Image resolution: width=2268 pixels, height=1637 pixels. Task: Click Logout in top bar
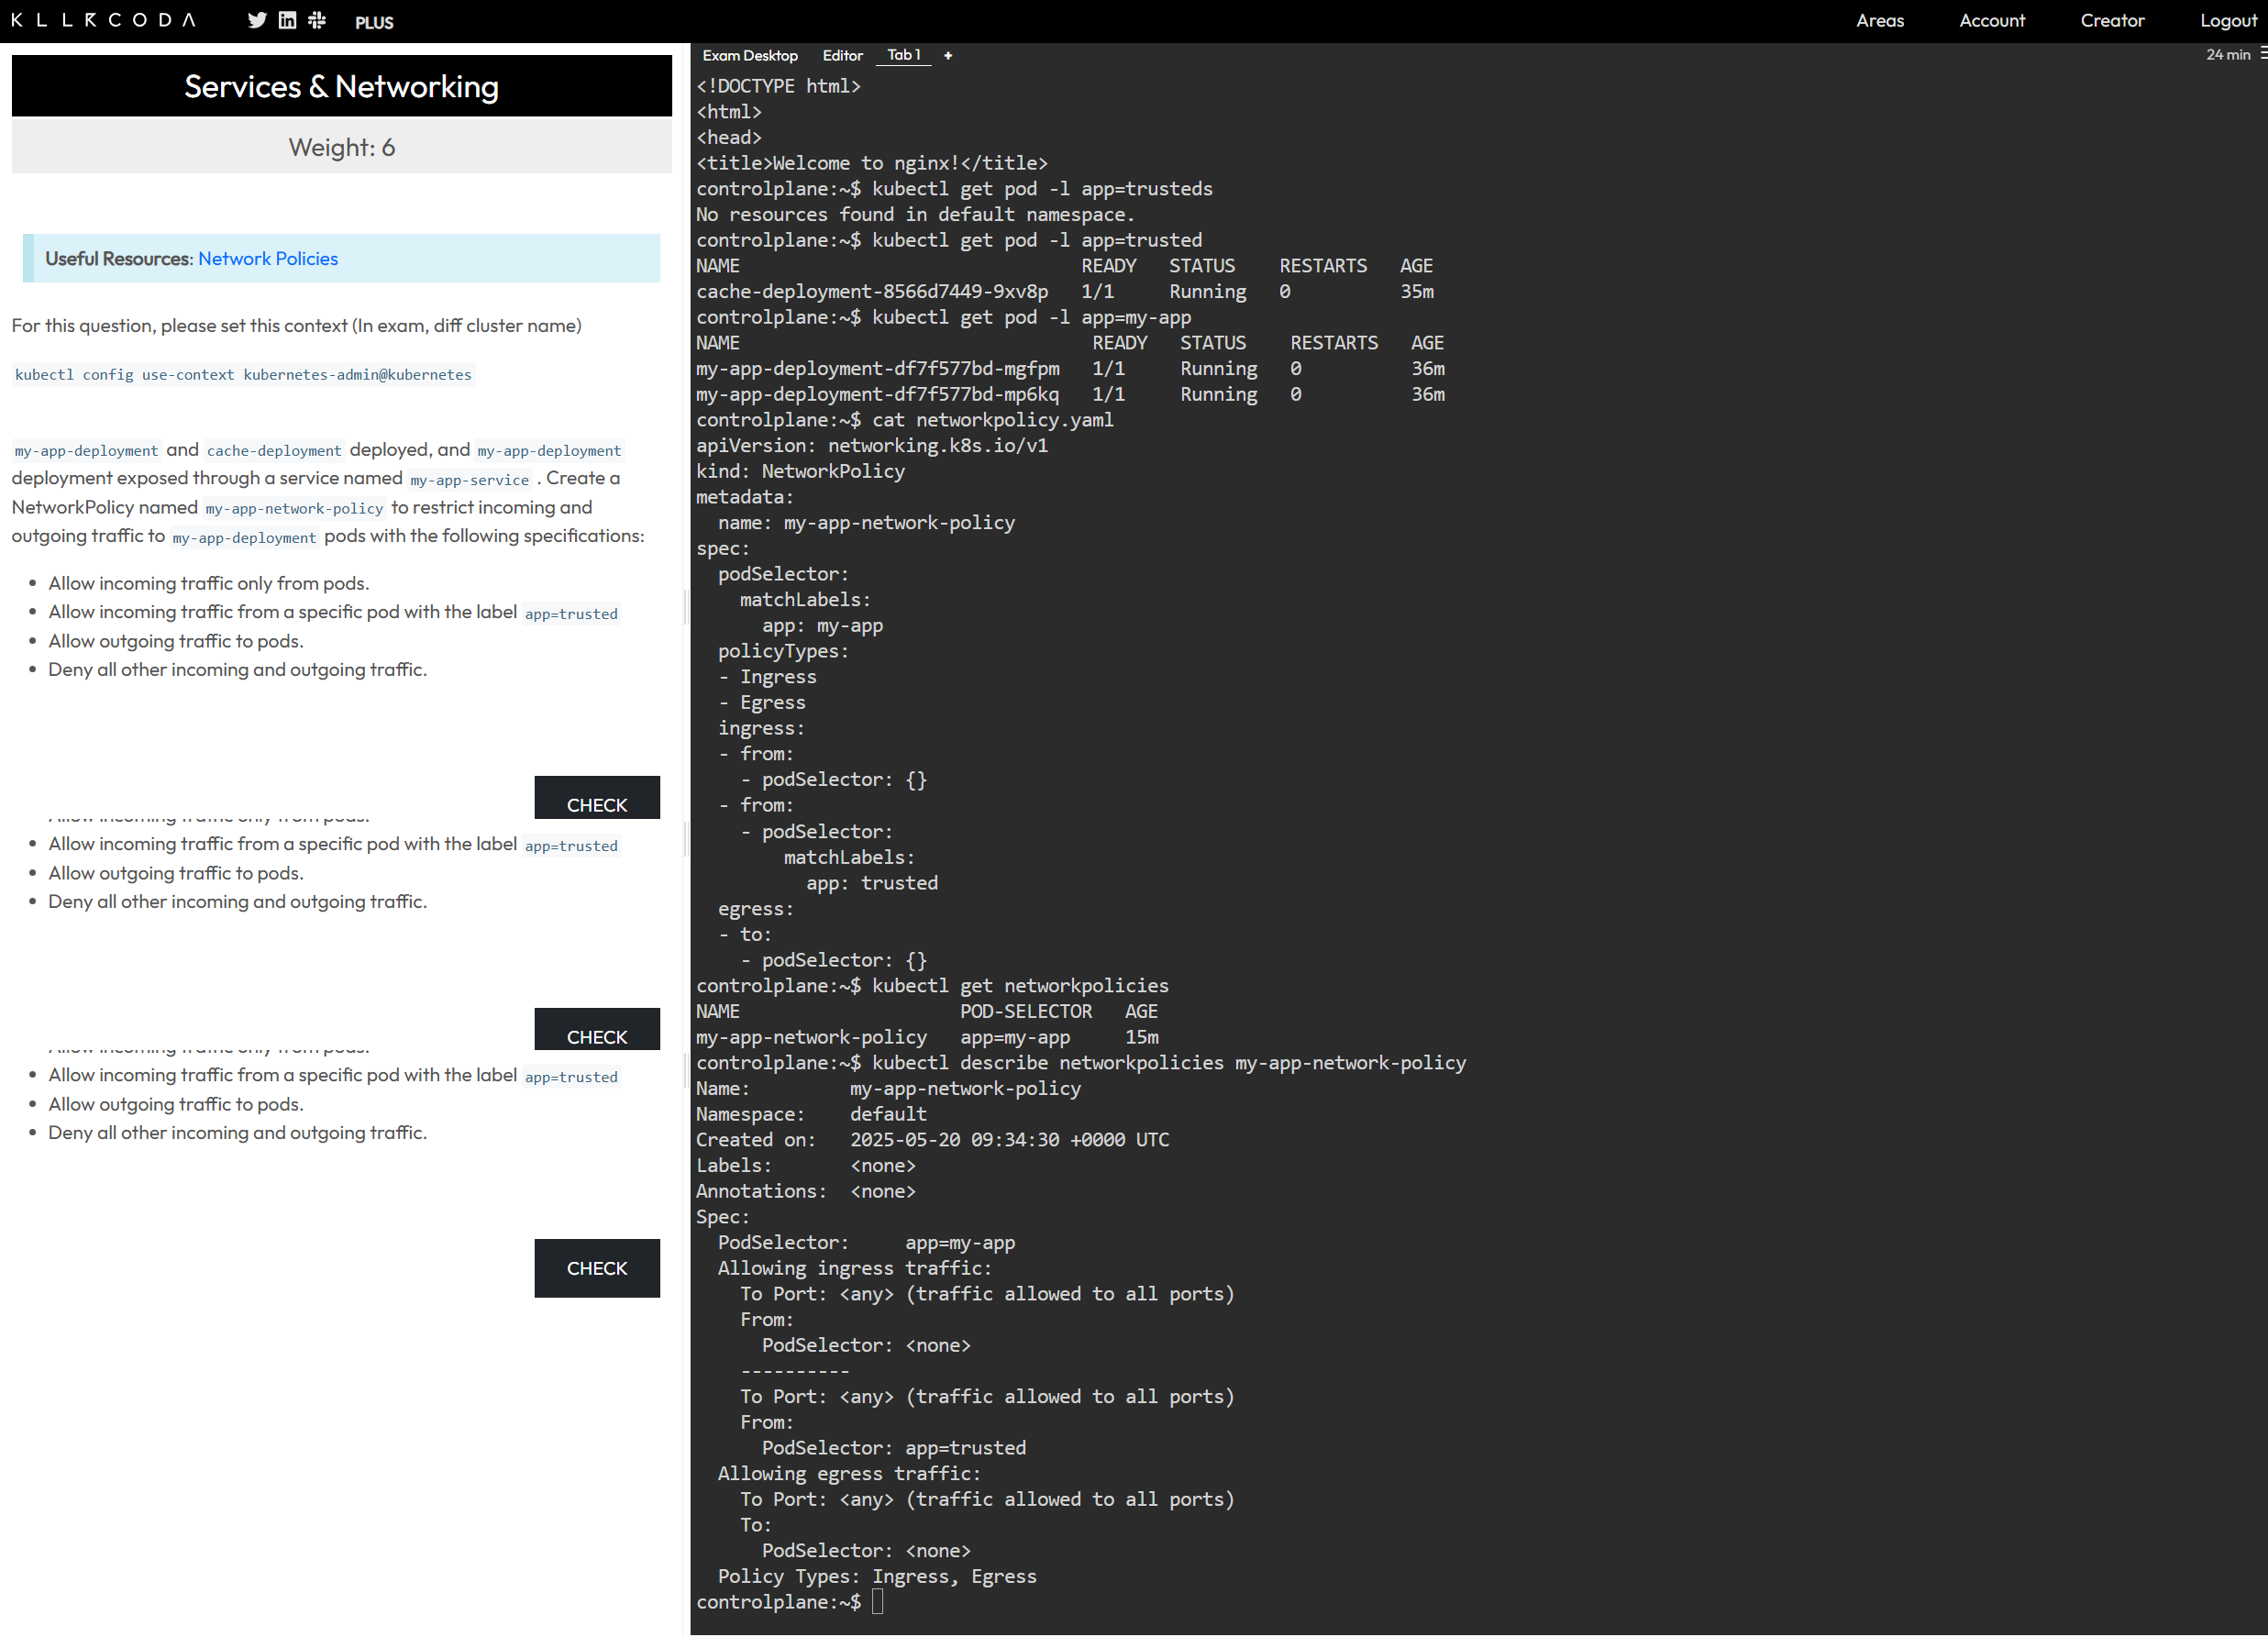tap(2227, 21)
